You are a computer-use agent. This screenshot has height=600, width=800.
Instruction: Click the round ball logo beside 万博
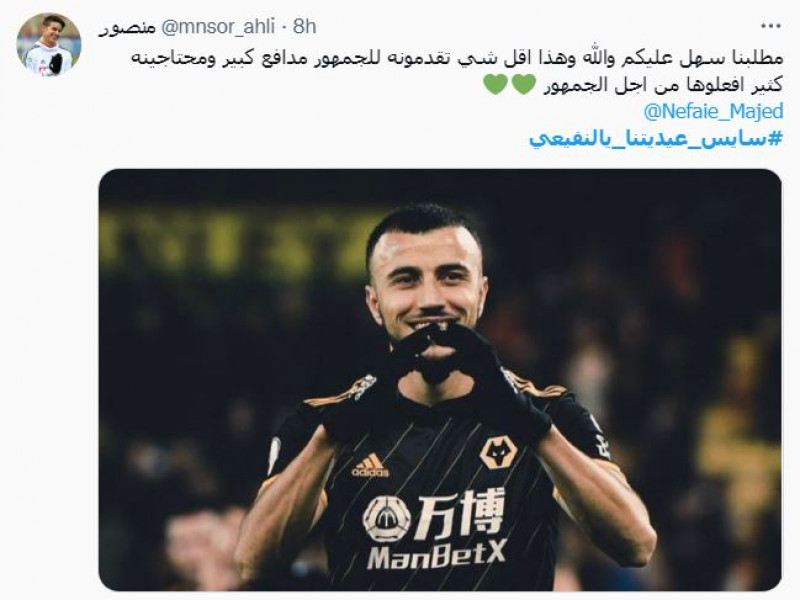click(x=387, y=518)
